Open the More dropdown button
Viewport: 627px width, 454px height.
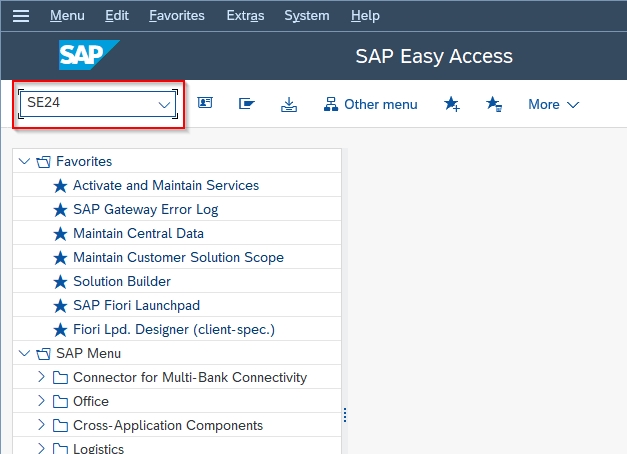[x=553, y=104]
